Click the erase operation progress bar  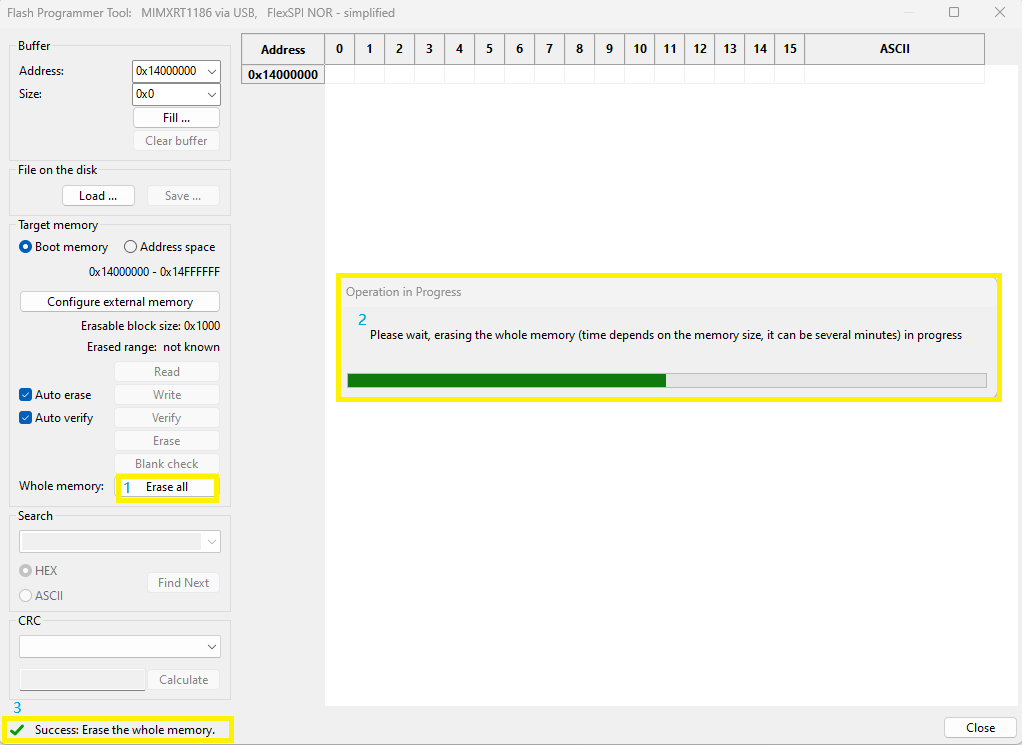[666, 380]
